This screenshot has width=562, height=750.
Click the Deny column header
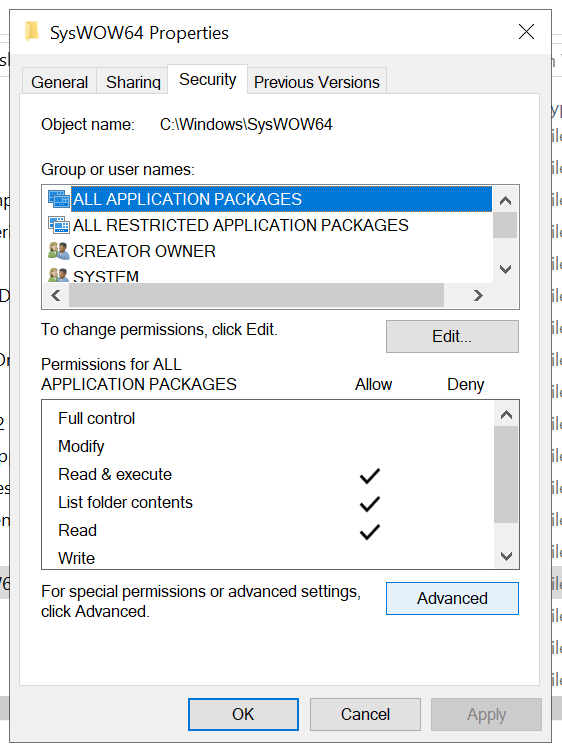click(465, 385)
